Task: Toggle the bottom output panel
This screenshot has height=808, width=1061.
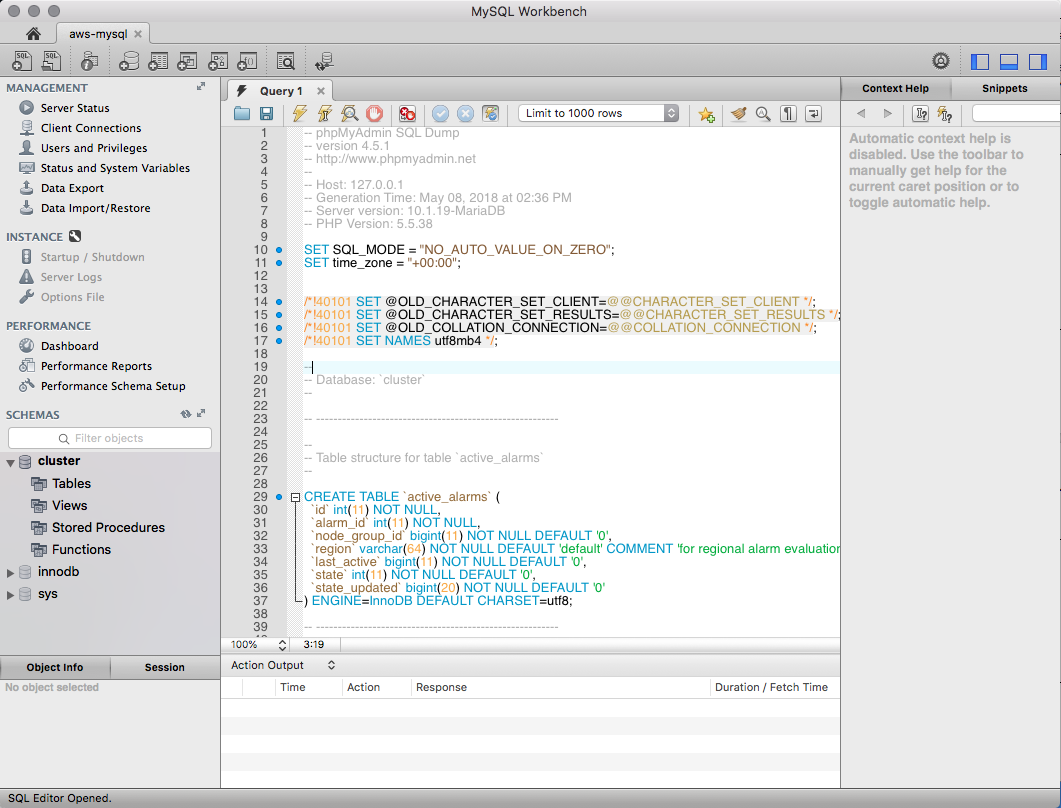Action: [x=1009, y=62]
